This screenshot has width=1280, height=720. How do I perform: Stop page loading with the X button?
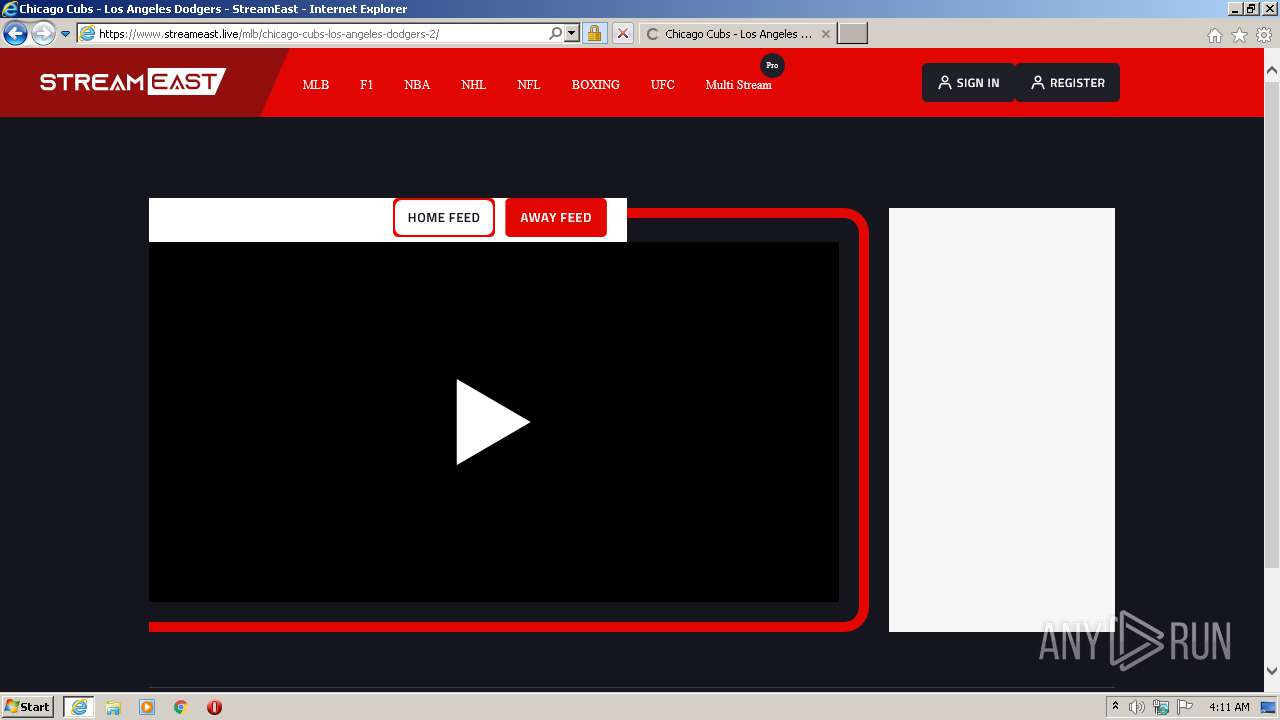pos(623,33)
